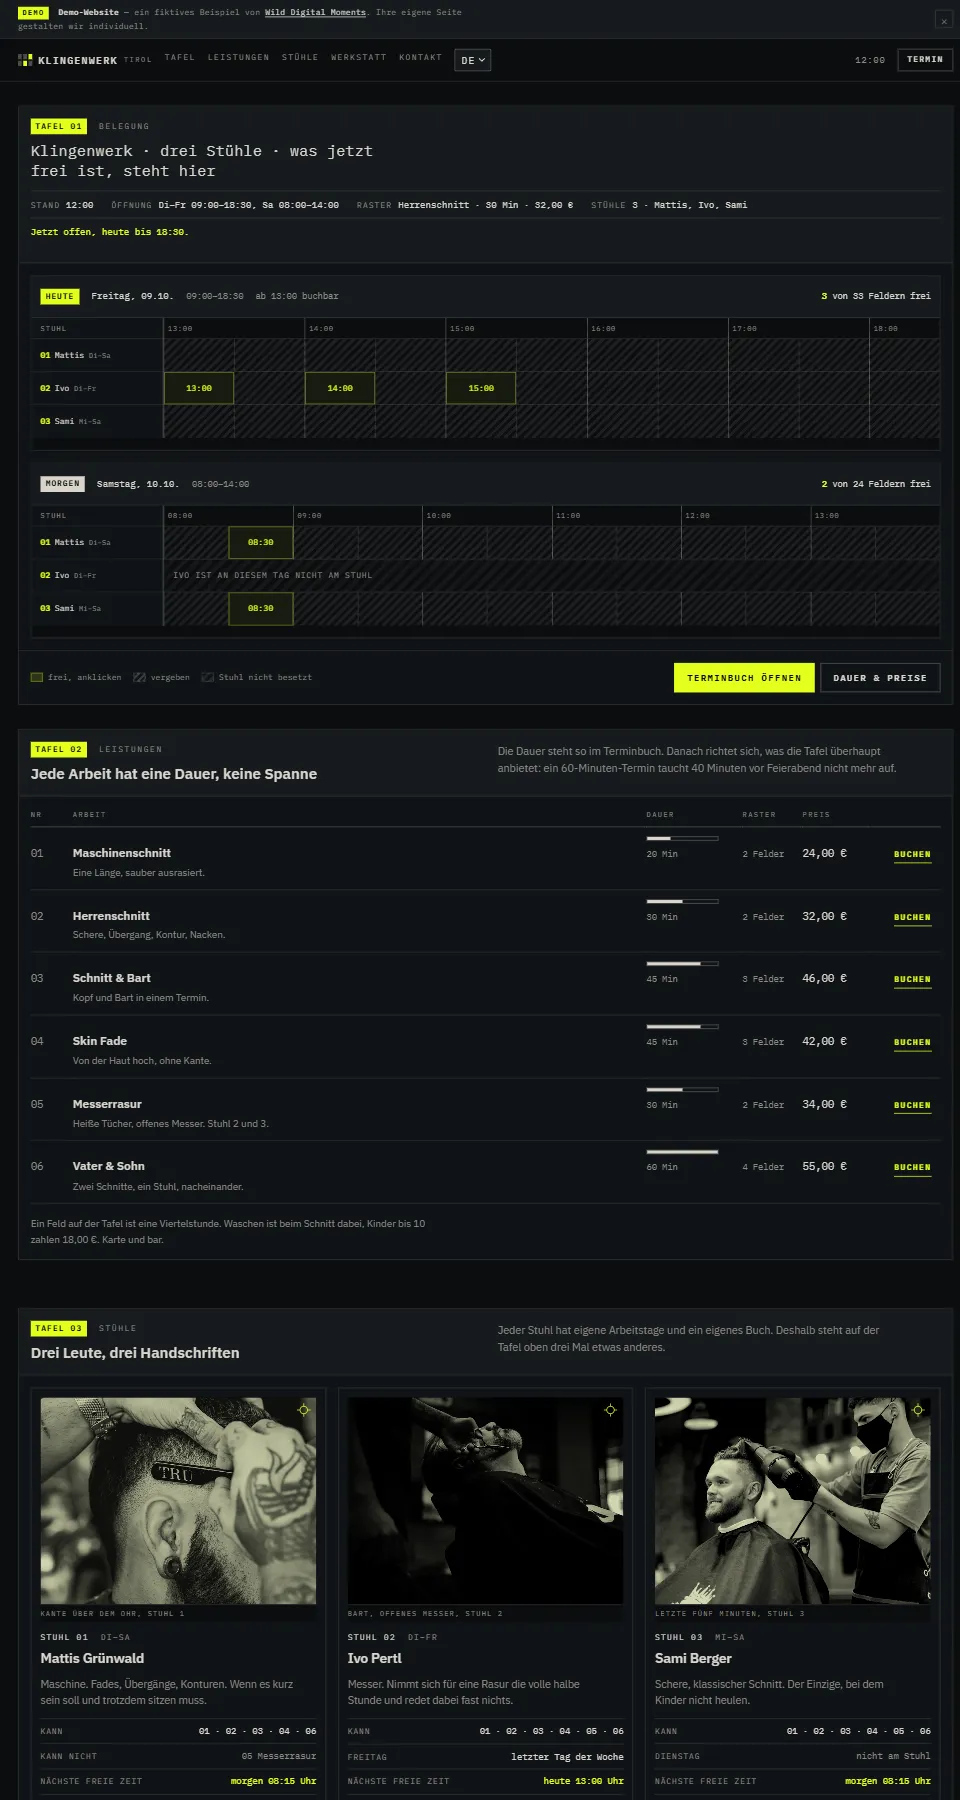Image resolution: width=960 pixels, height=1800 pixels.
Task: Click Ivo's 'heute 13:00 Uhr' next free time
Action: 583,1781
